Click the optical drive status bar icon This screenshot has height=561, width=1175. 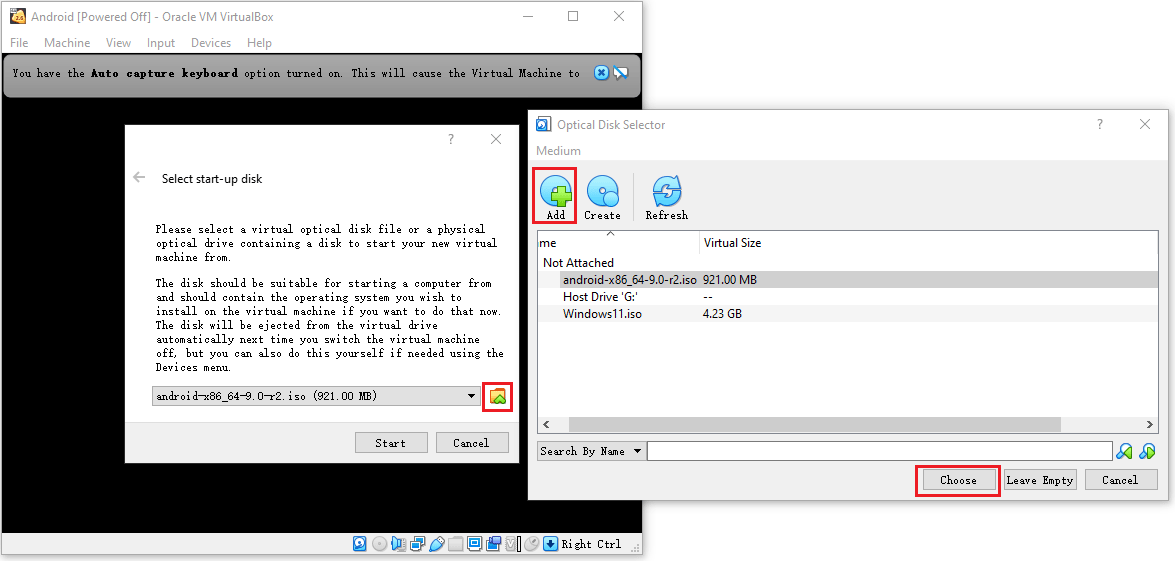[379, 544]
